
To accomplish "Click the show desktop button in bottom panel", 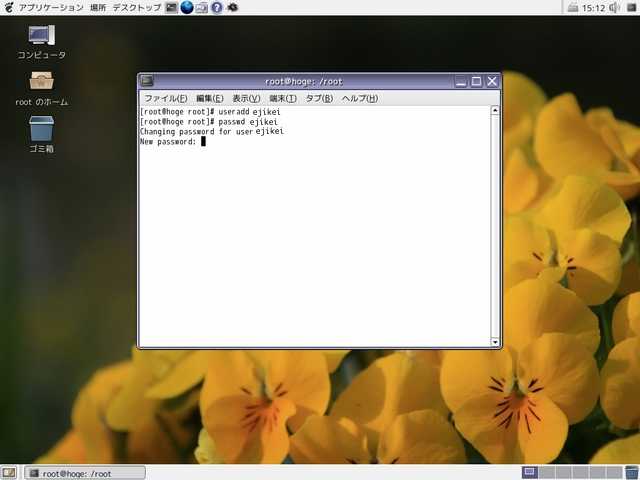I will [9, 473].
